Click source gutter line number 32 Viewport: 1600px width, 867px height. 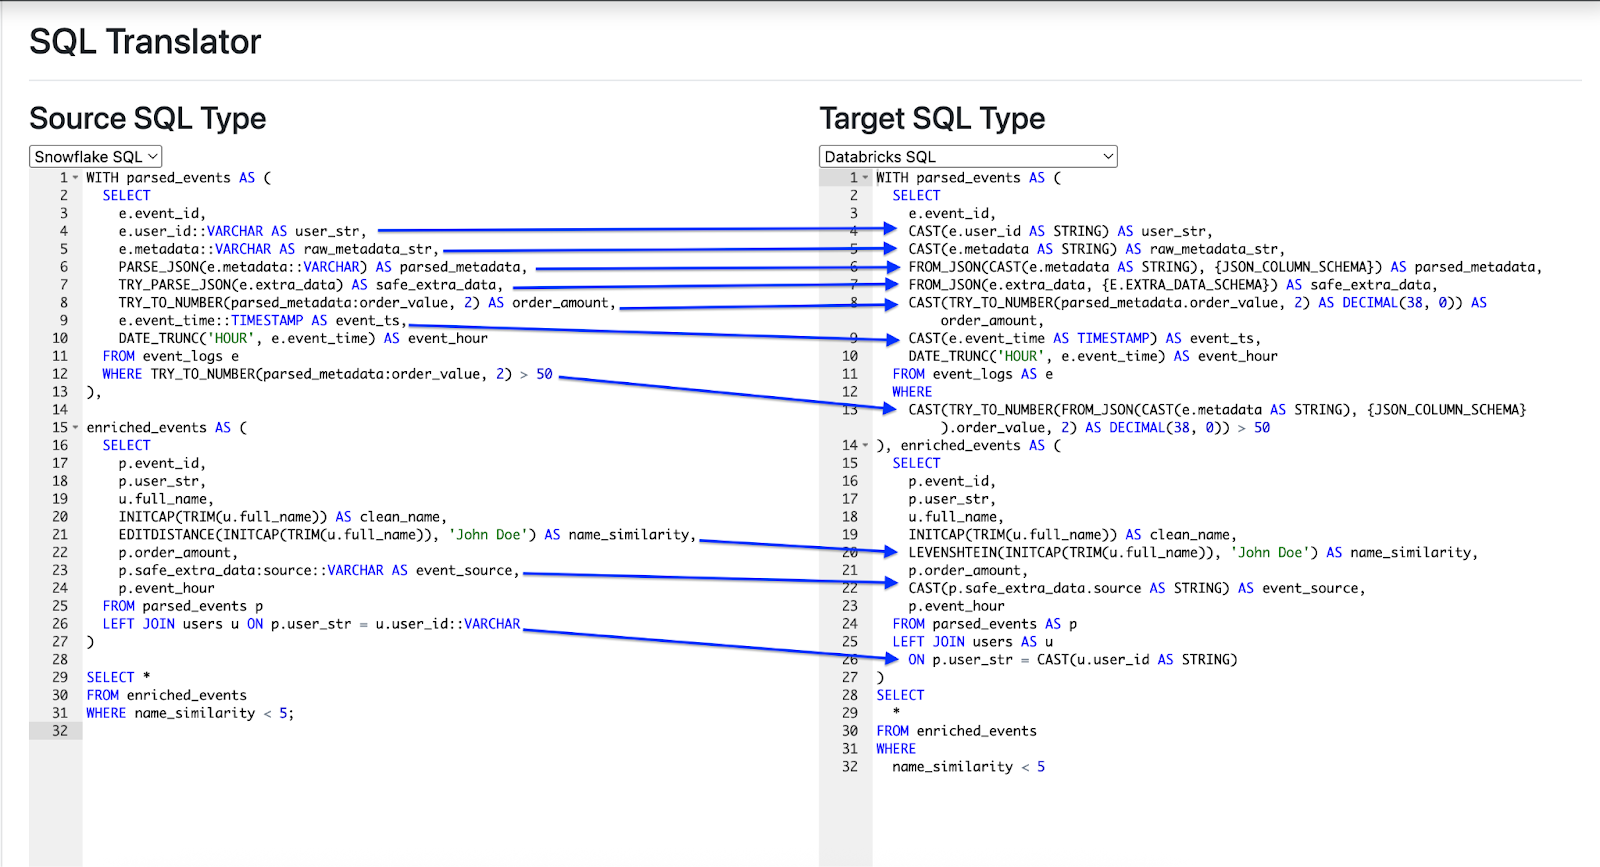pos(60,731)
